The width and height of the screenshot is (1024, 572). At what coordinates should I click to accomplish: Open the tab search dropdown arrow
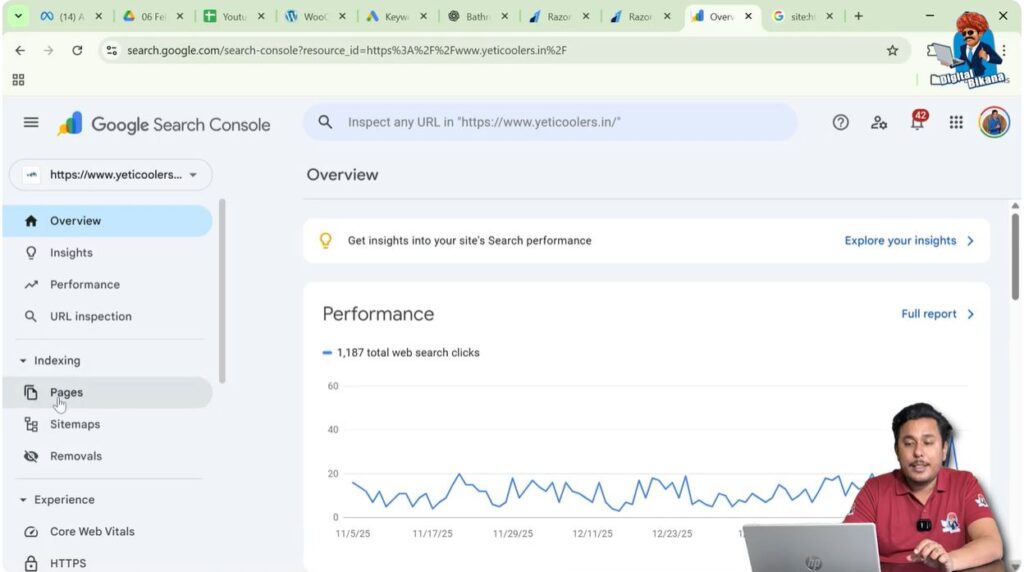tap(18, 16)
